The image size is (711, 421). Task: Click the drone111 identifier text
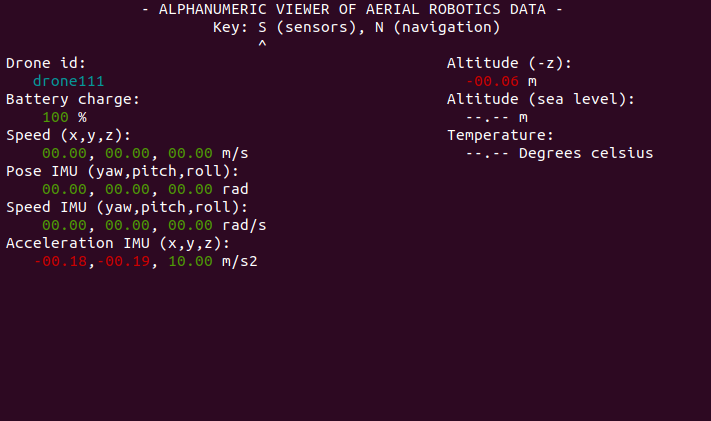(68, 81)
